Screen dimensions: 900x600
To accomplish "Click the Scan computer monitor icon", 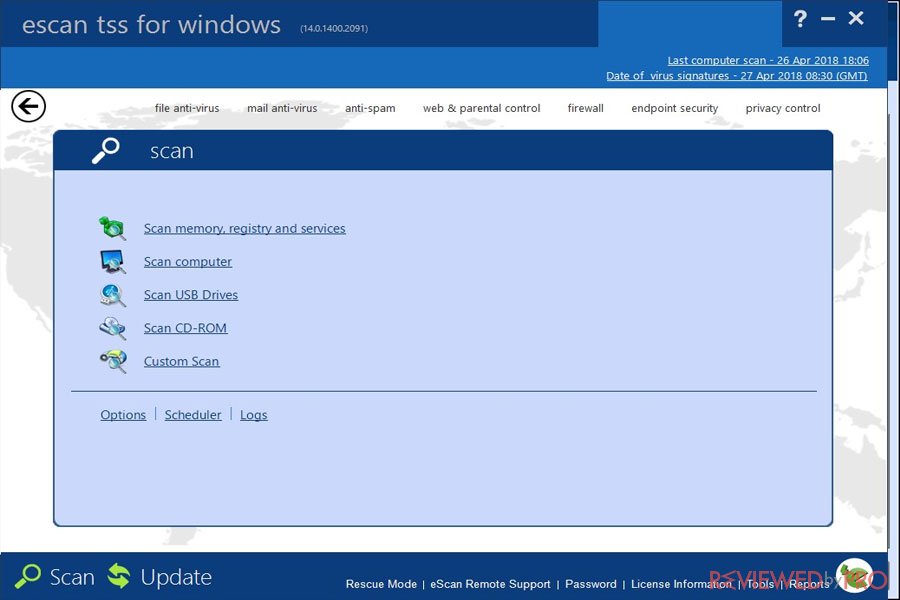I will pos(112,261).
